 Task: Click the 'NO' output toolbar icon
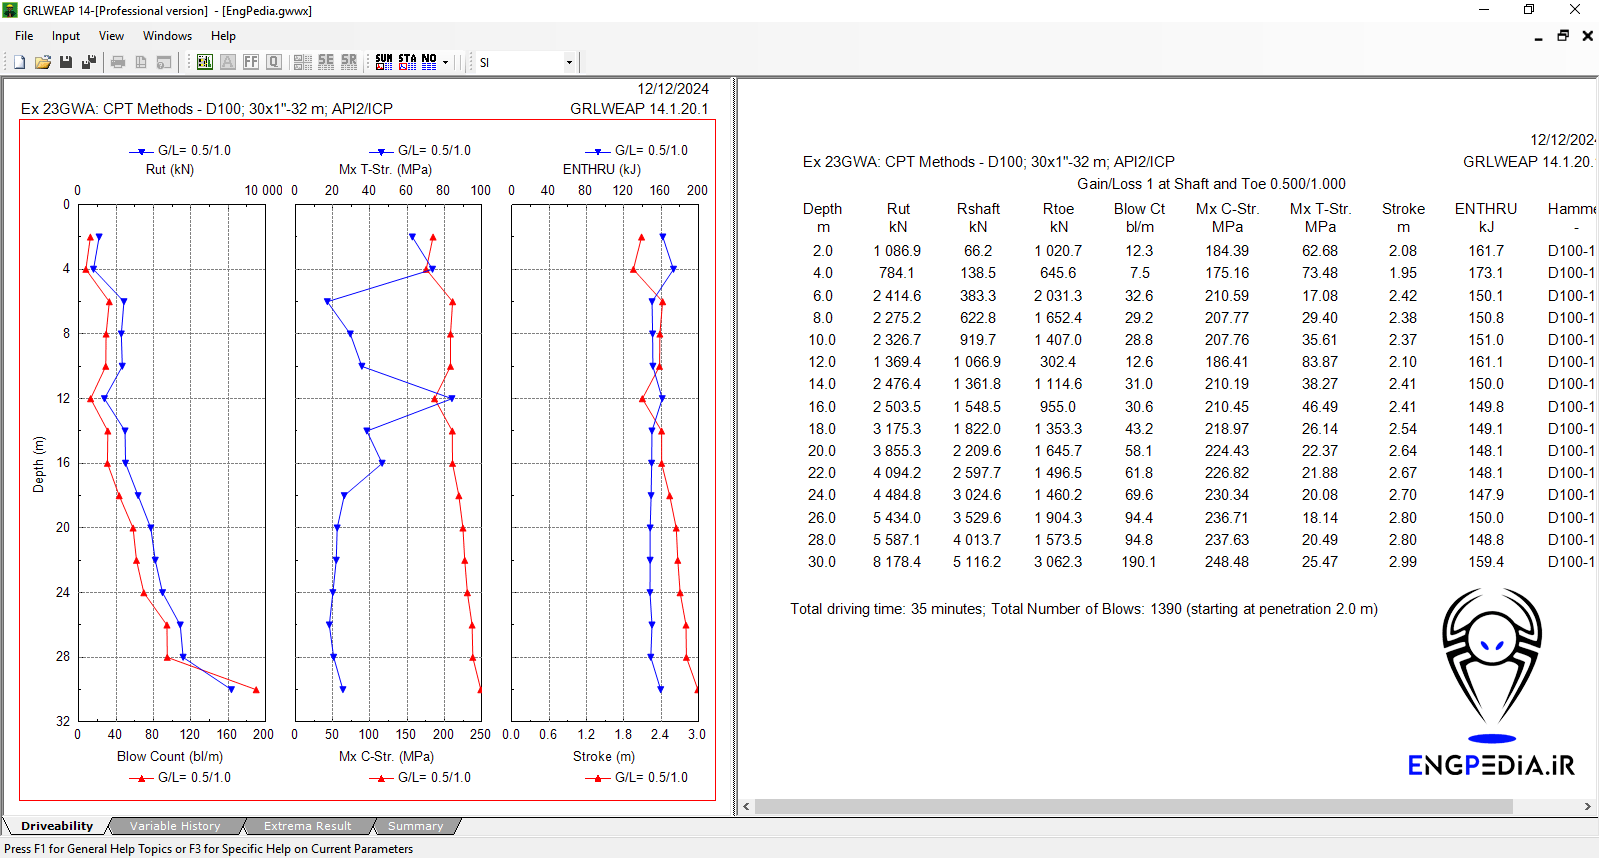[429, 62]
